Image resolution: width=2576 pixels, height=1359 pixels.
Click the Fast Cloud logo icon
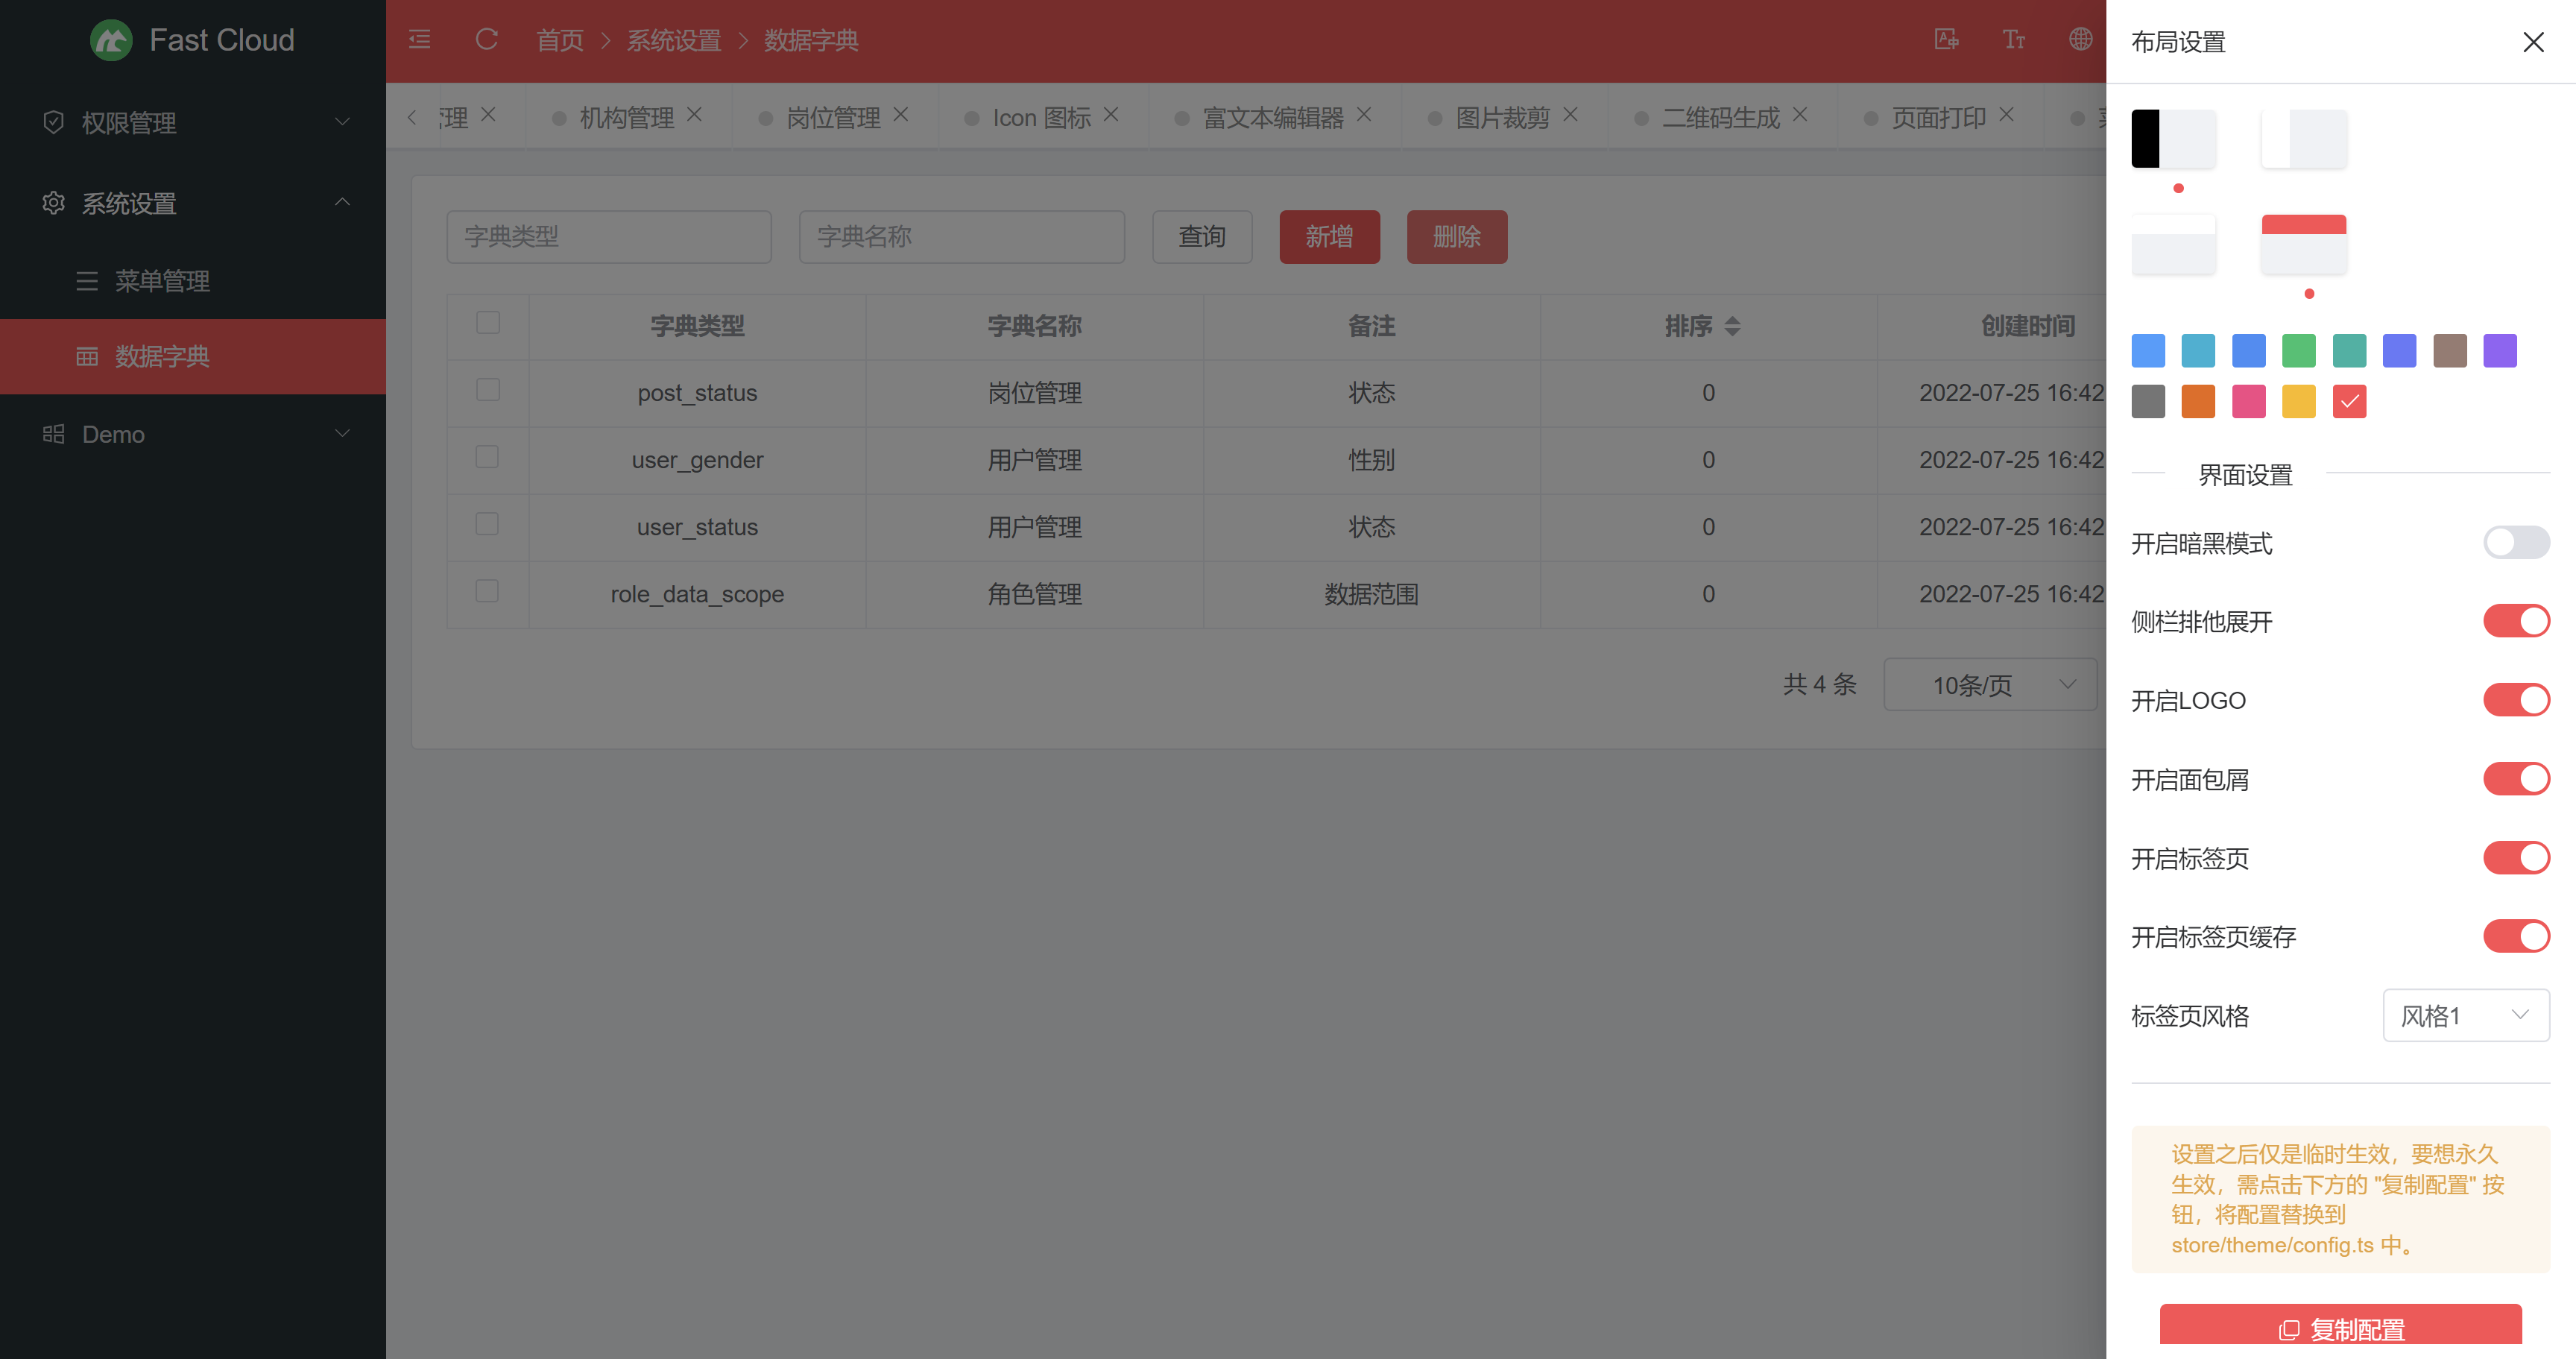(111, 40)
